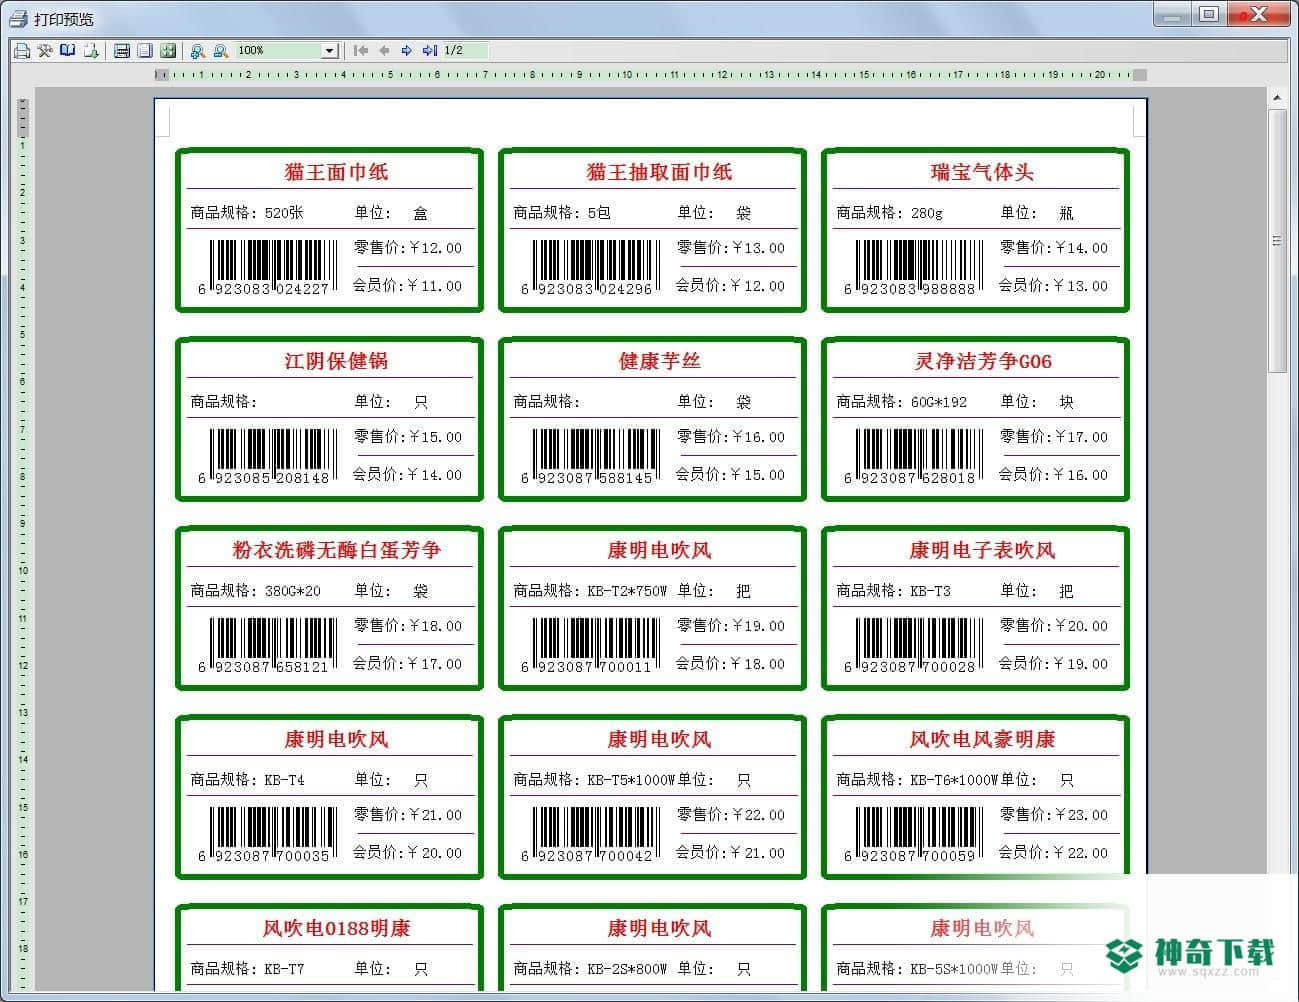The height and width of the screenshot is (1002, 1299).
Task: Click label title 风吹电0188明康
Action: pyautogui.click(x=336, y=928)
